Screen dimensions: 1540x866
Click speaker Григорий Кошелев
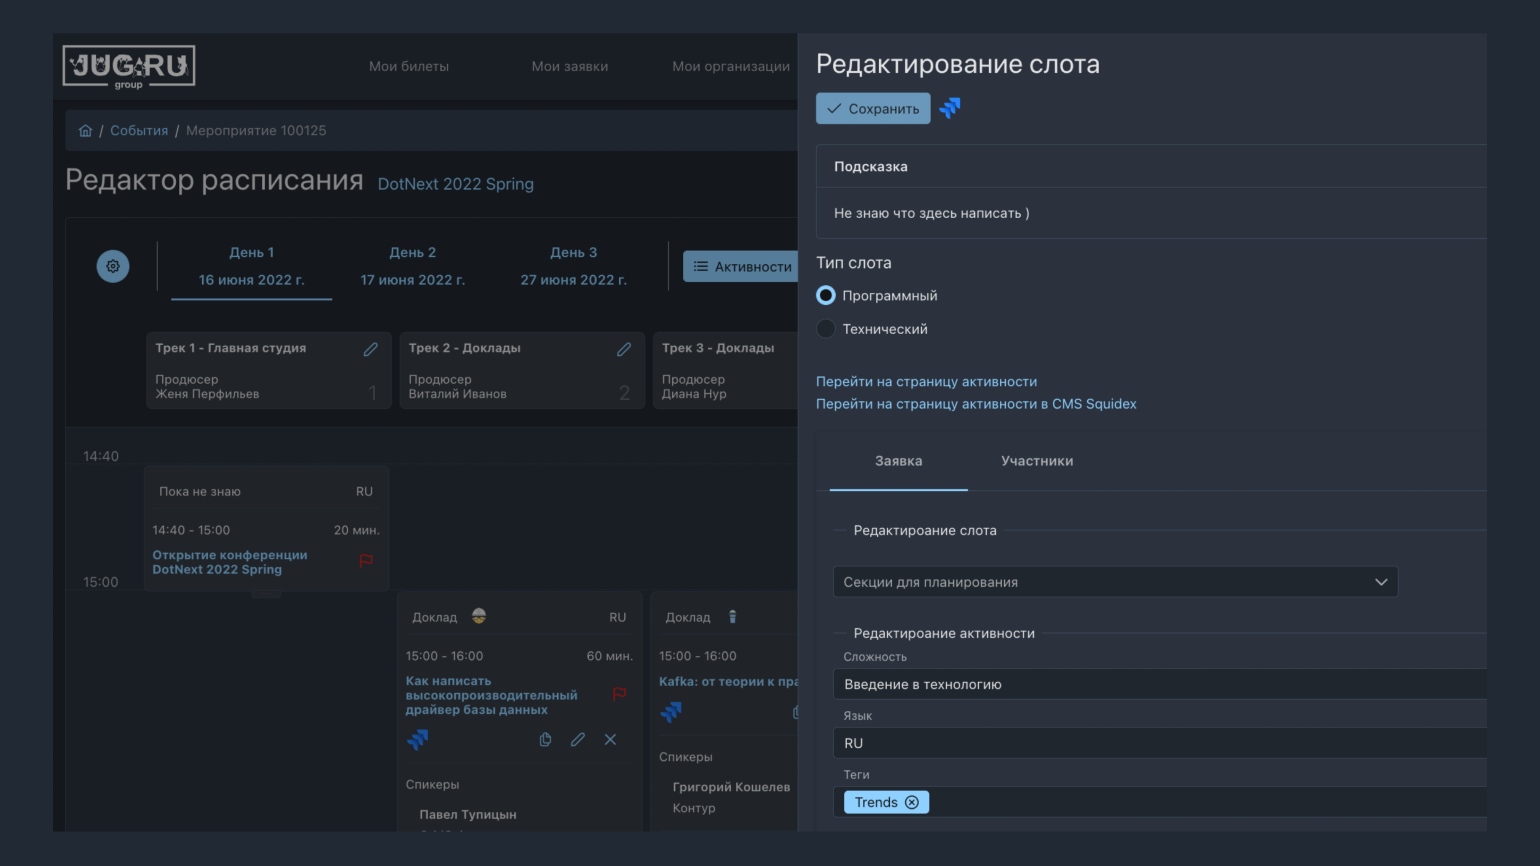[731, 787]
